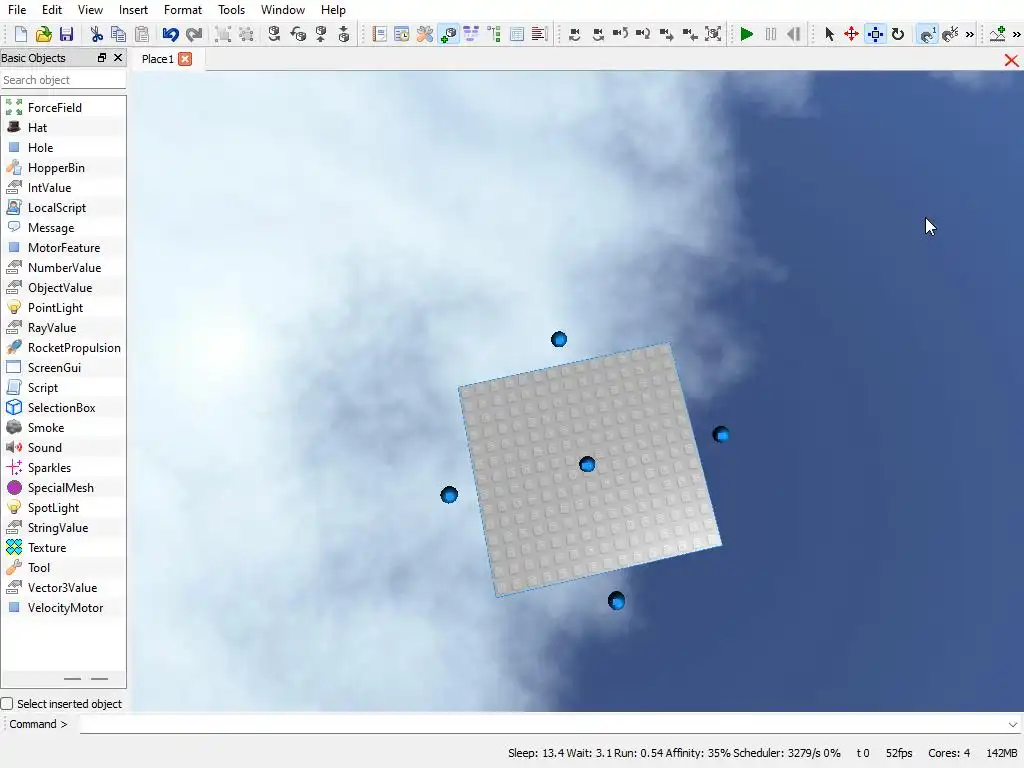Select the Rotate tool
Image resolution: width=1024 pixels, height=768 pixels.
click(x=898, y=34)
